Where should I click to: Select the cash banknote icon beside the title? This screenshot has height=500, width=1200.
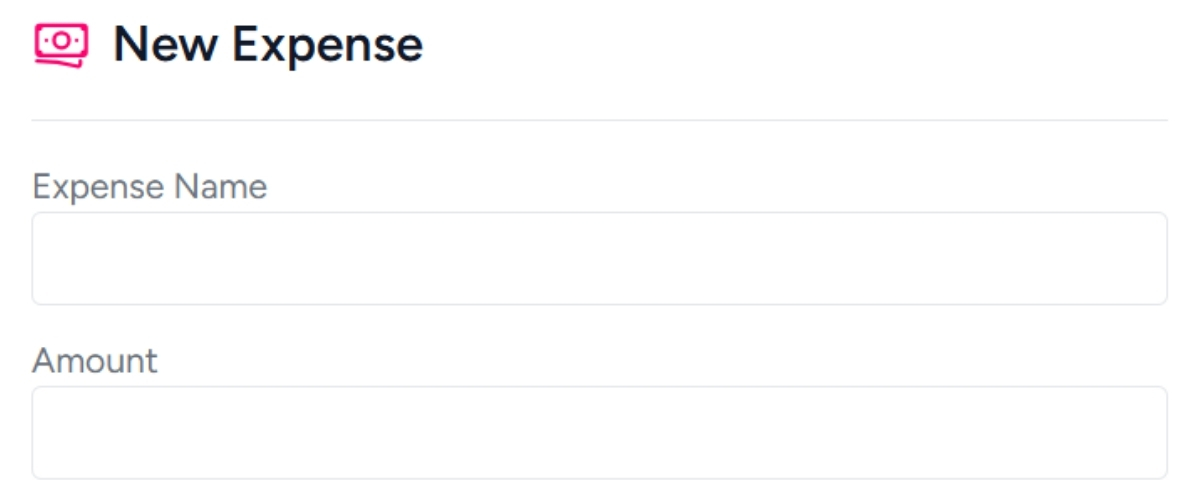click(61, 45)
